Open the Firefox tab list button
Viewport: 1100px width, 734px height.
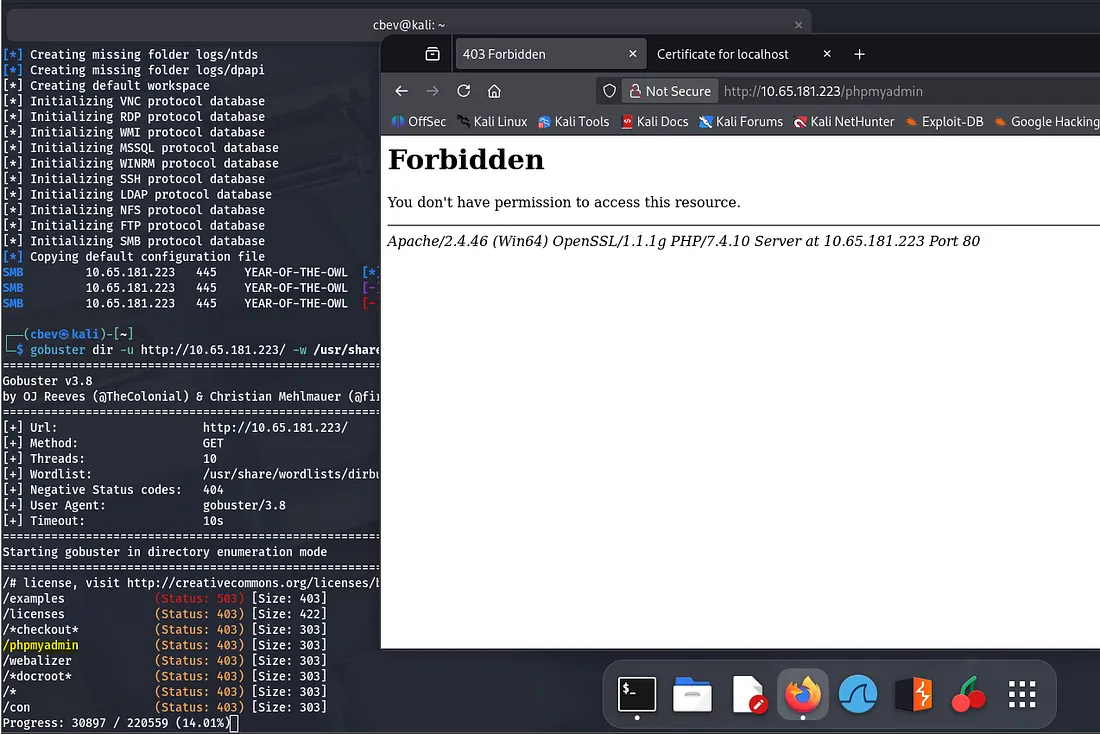click(432, 54)
